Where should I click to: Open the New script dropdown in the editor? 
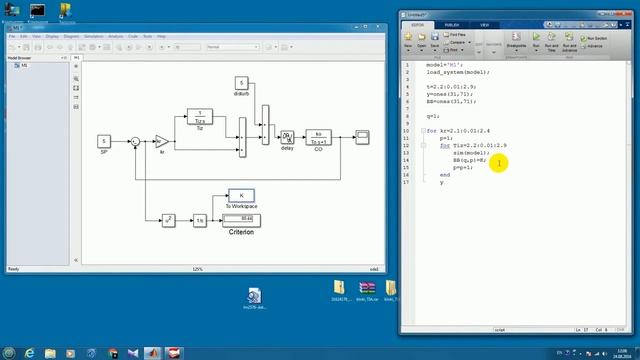tap(408, 50)
